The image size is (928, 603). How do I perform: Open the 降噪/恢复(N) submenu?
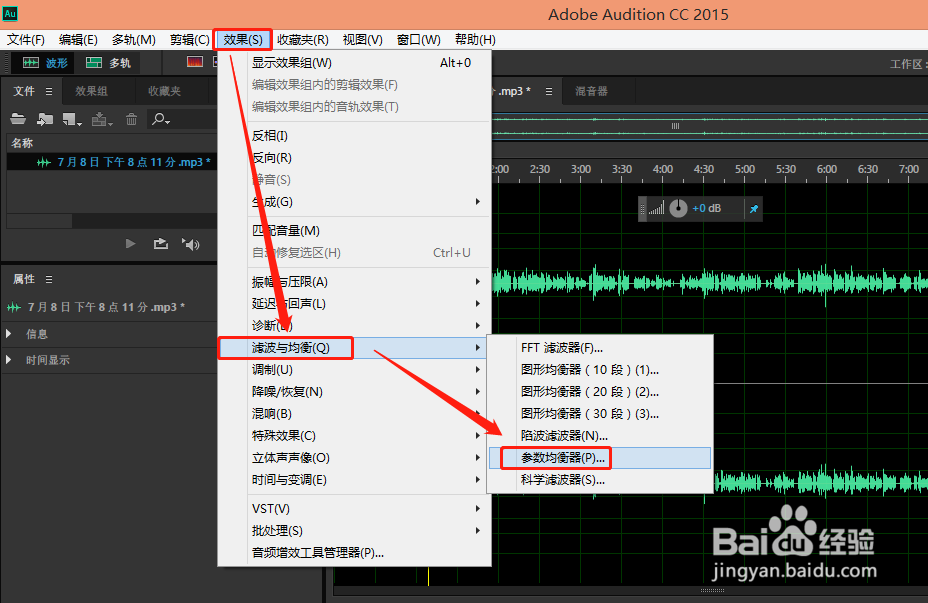point(354,392)
